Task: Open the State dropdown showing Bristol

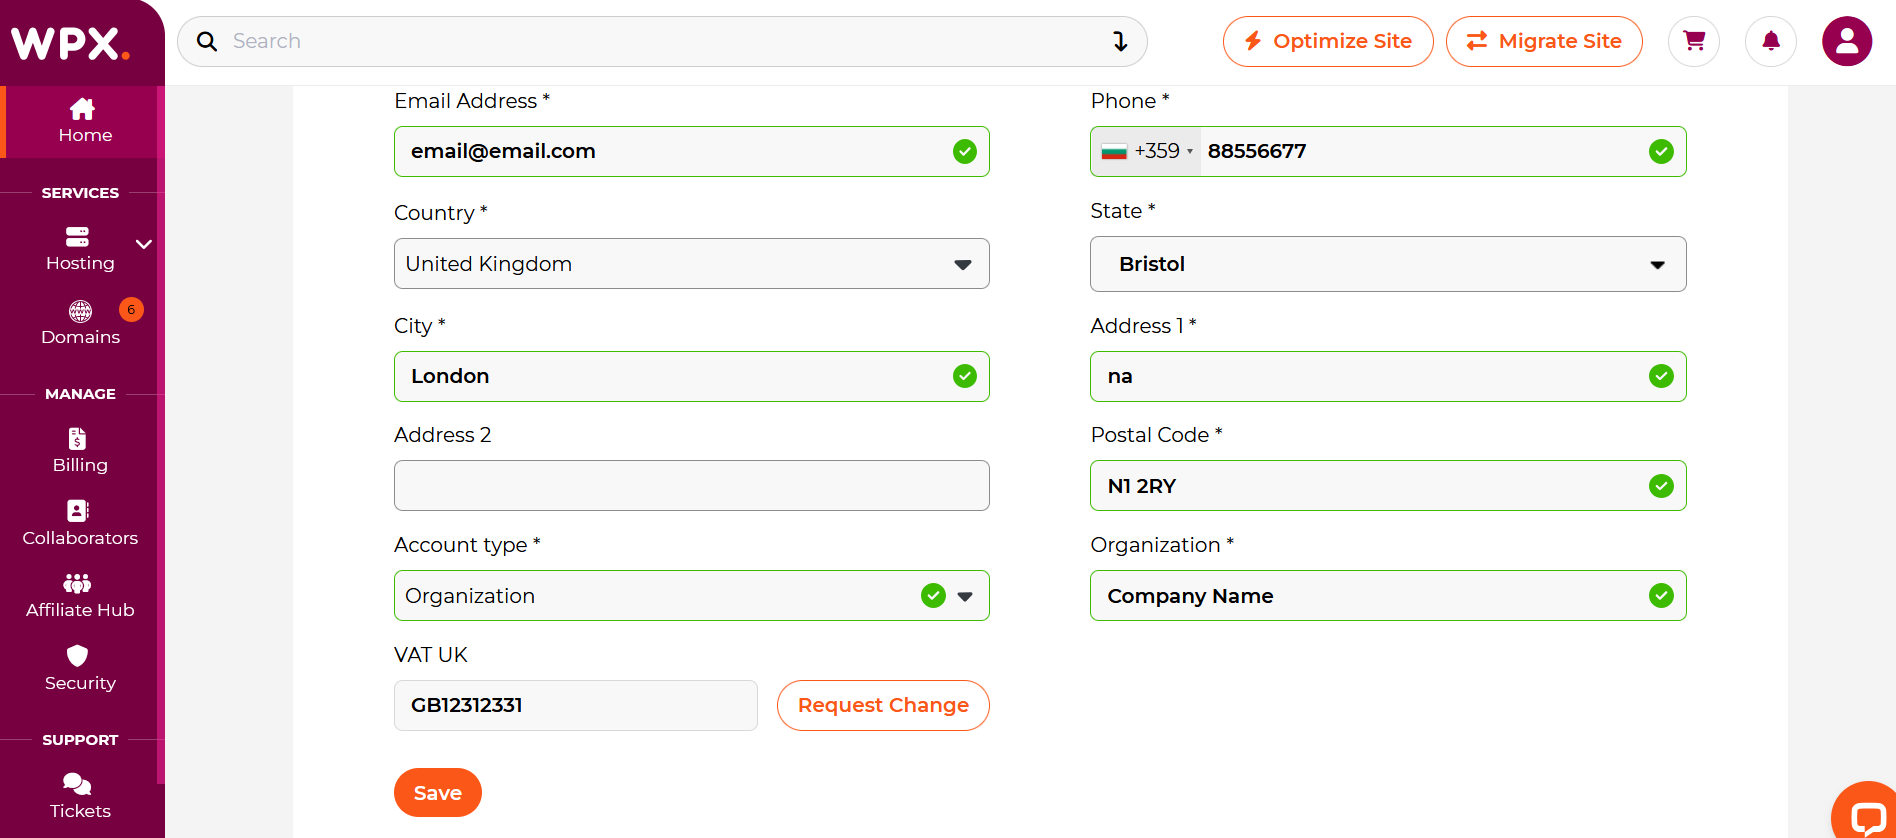Action: (x=1387, y=264)
